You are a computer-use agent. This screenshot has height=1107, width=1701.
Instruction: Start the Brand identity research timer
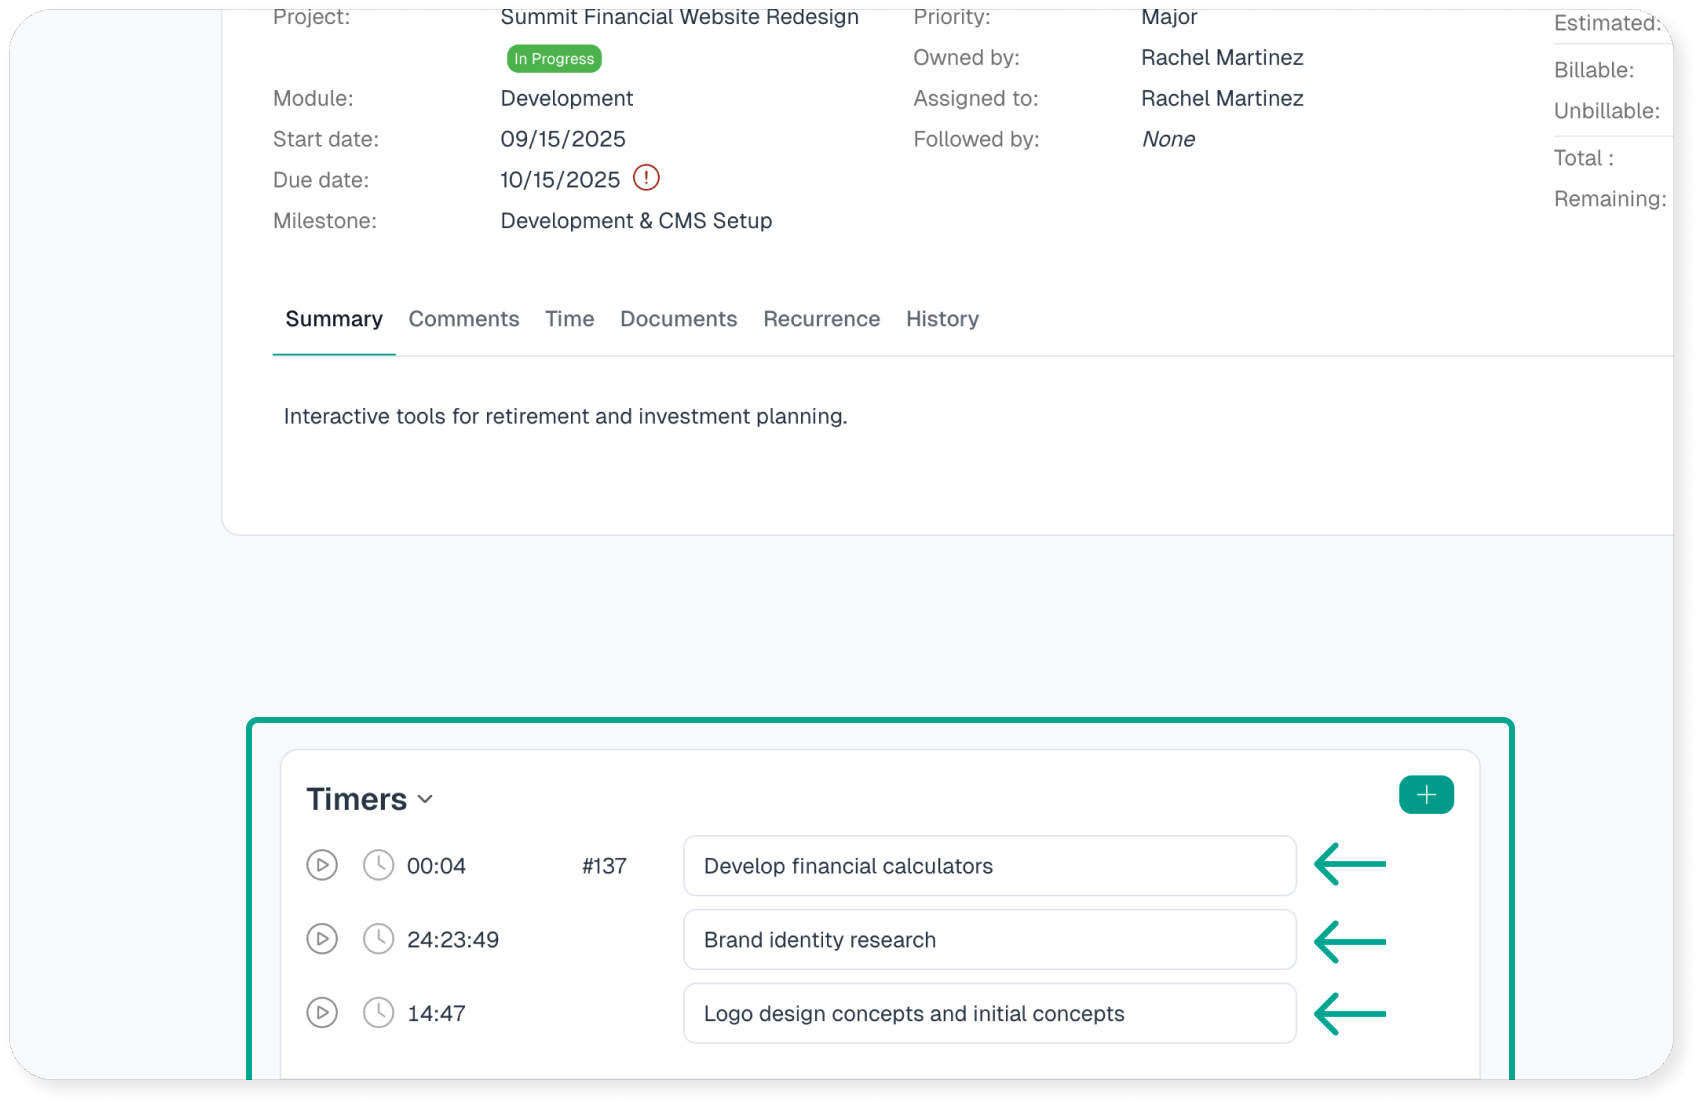322,939
